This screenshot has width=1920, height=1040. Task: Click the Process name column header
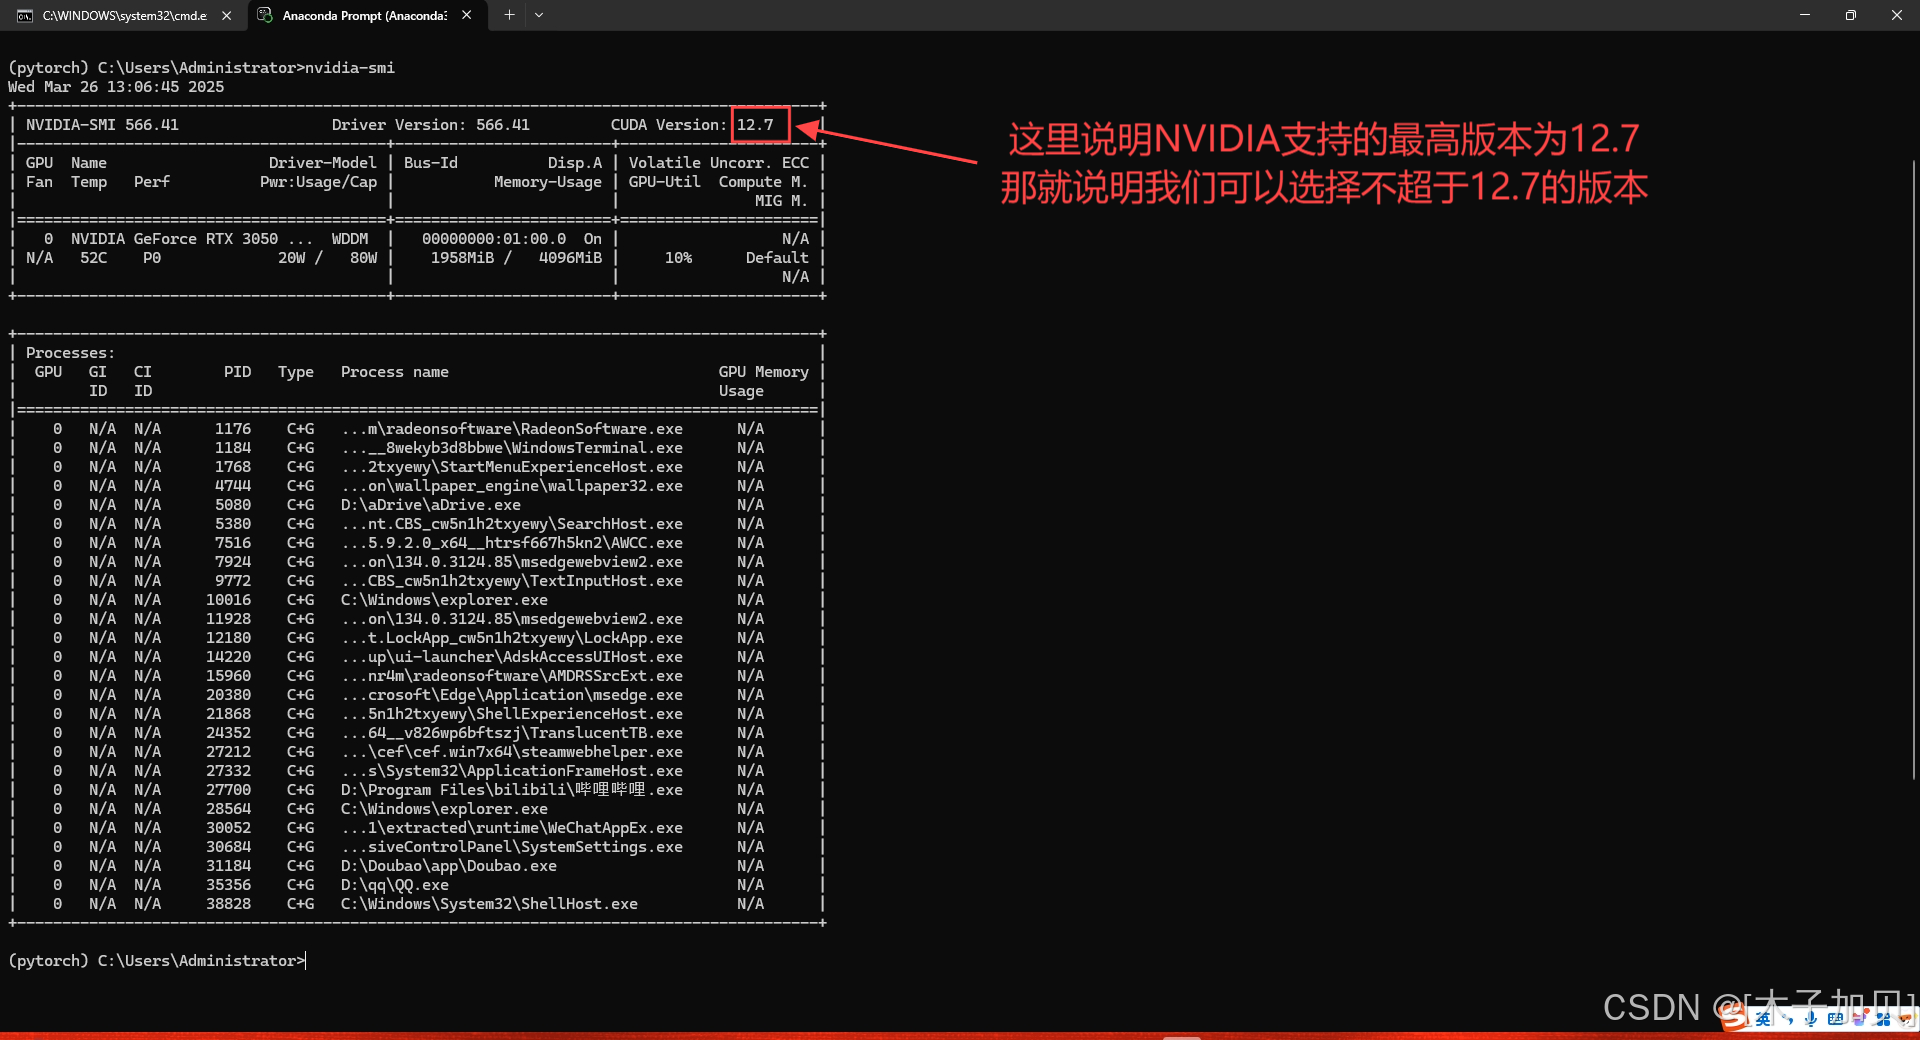(395, 372)
